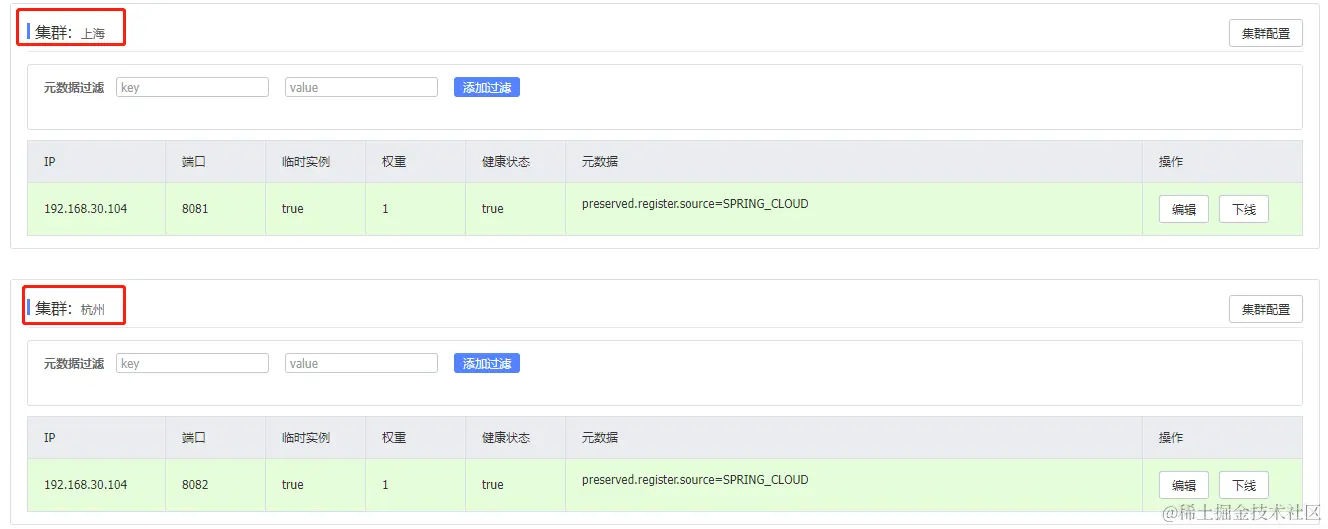Select port value 8081
The image size is (1328, 529).
pos(195,209)
